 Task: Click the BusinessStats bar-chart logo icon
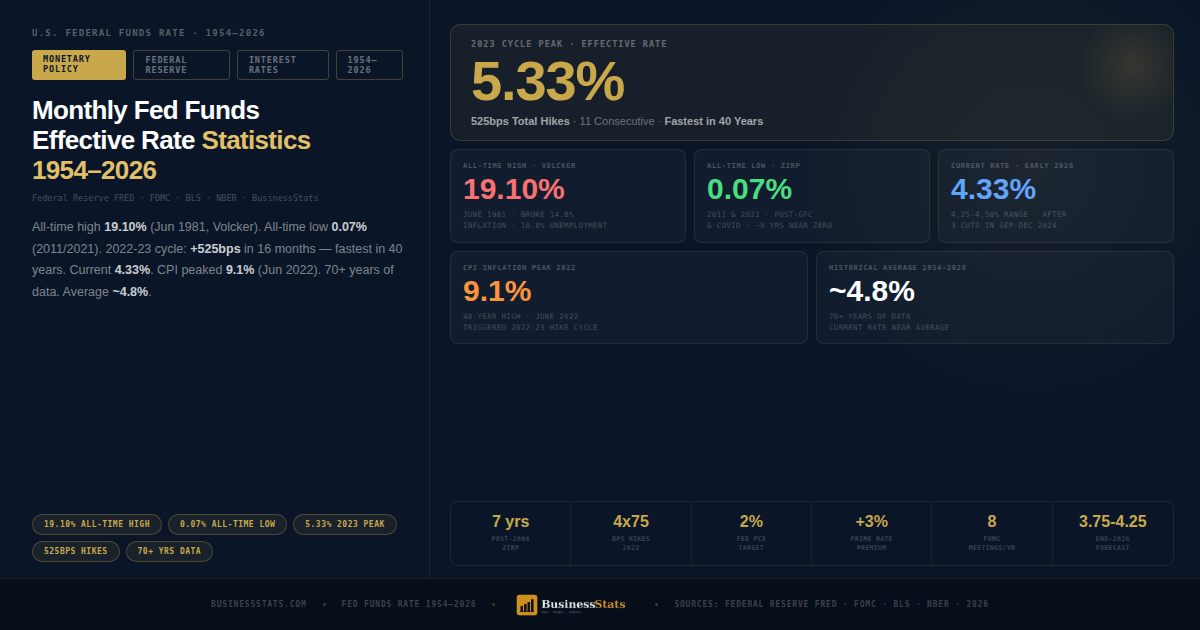point(526,604)
